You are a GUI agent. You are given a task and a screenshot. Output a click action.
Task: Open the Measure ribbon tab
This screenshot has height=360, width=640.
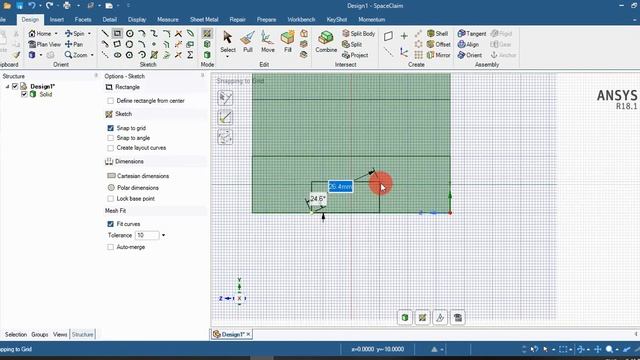[168, 20]
